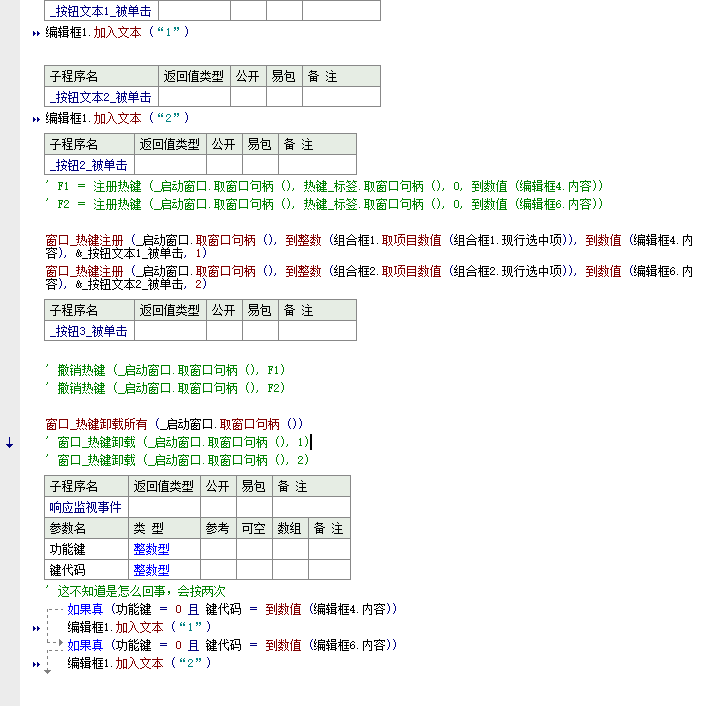Screen dimensions: 708x706
Task: Toggle 可空 cell for 功能键 parameter
Action: 252,549
